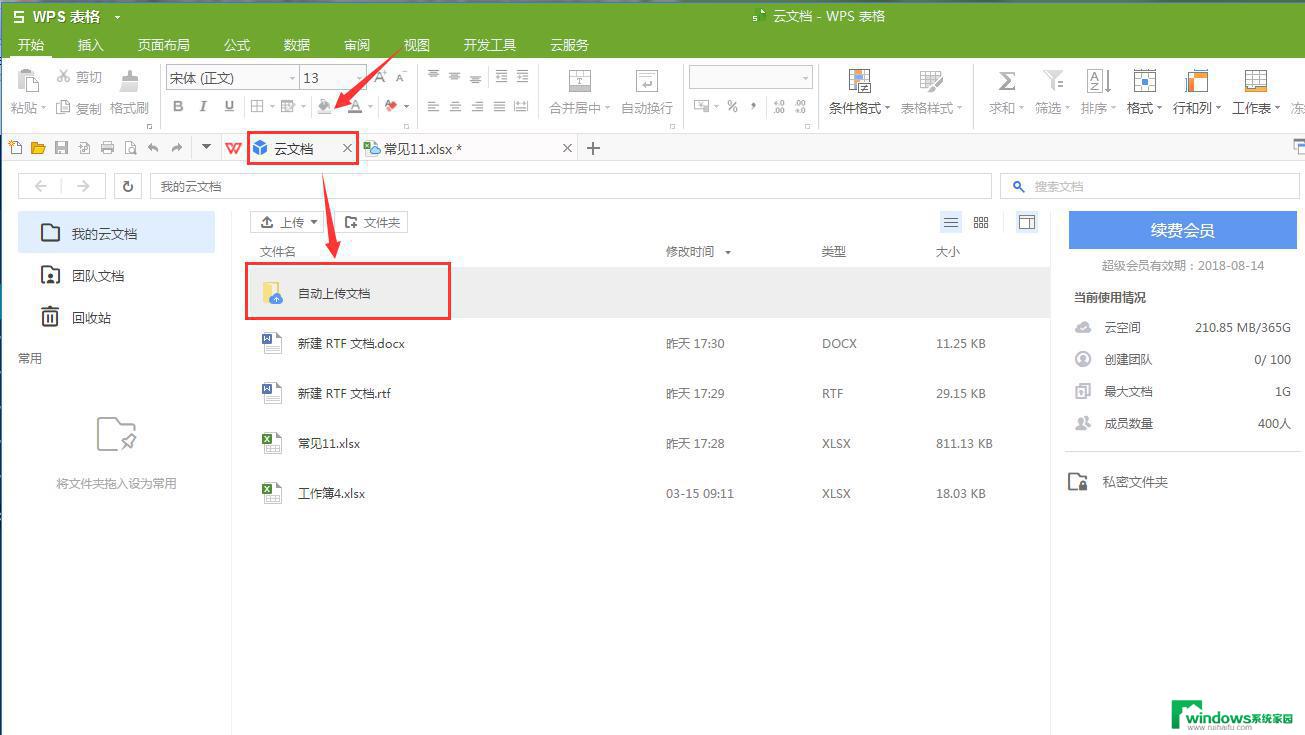Switch to list view mode
1305x735 pixels.
[951, 222]
